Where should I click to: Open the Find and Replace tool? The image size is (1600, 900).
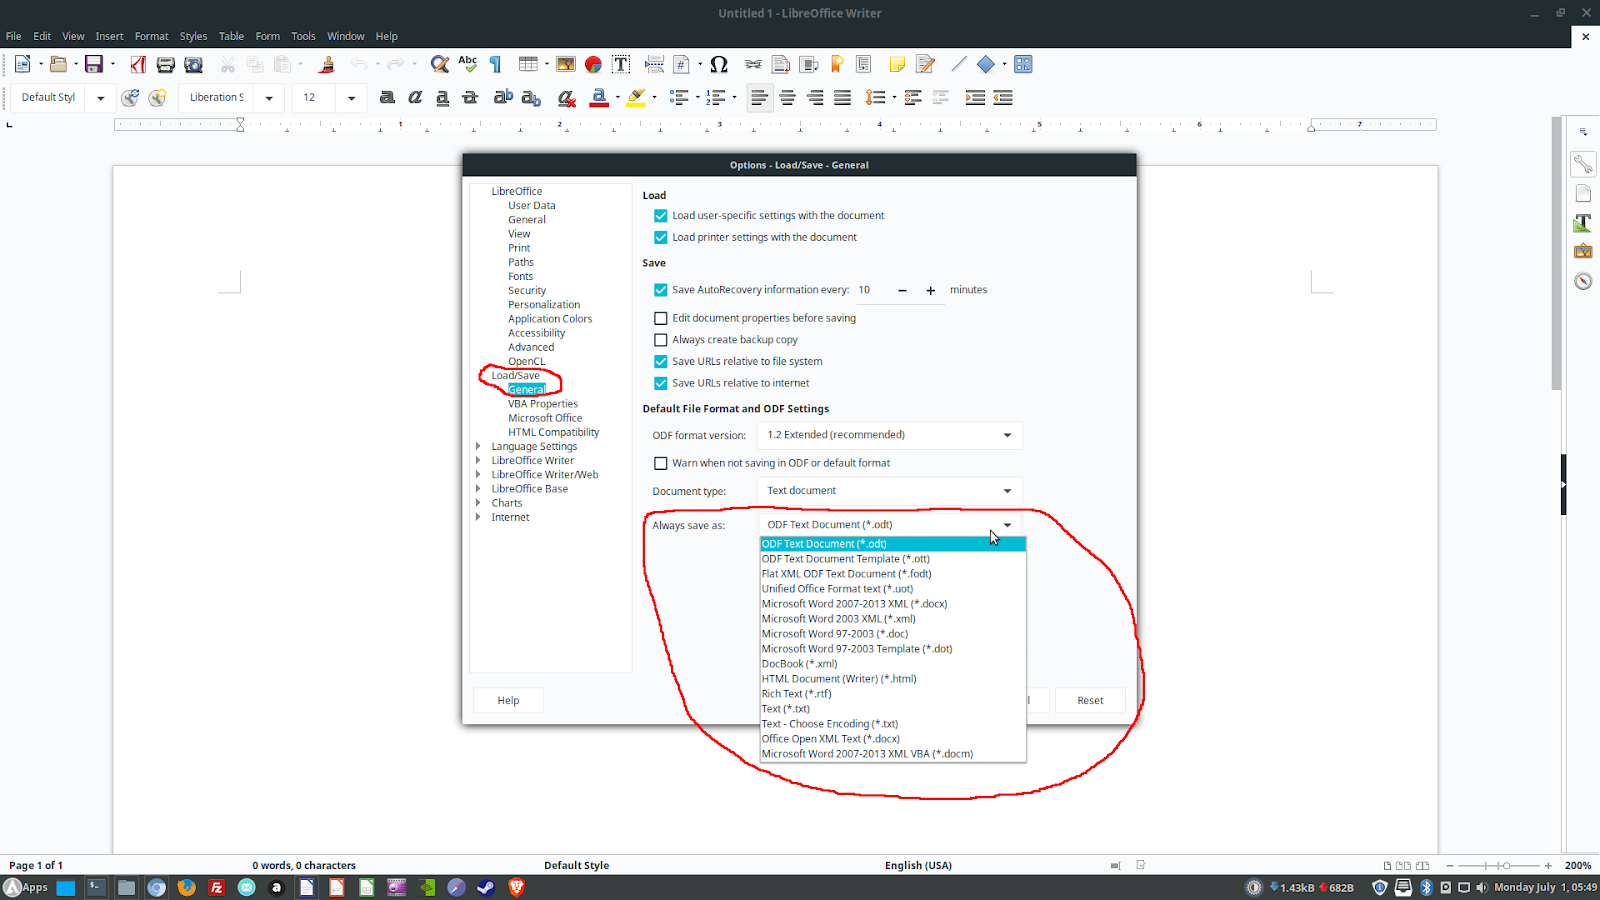click(440, 63)
